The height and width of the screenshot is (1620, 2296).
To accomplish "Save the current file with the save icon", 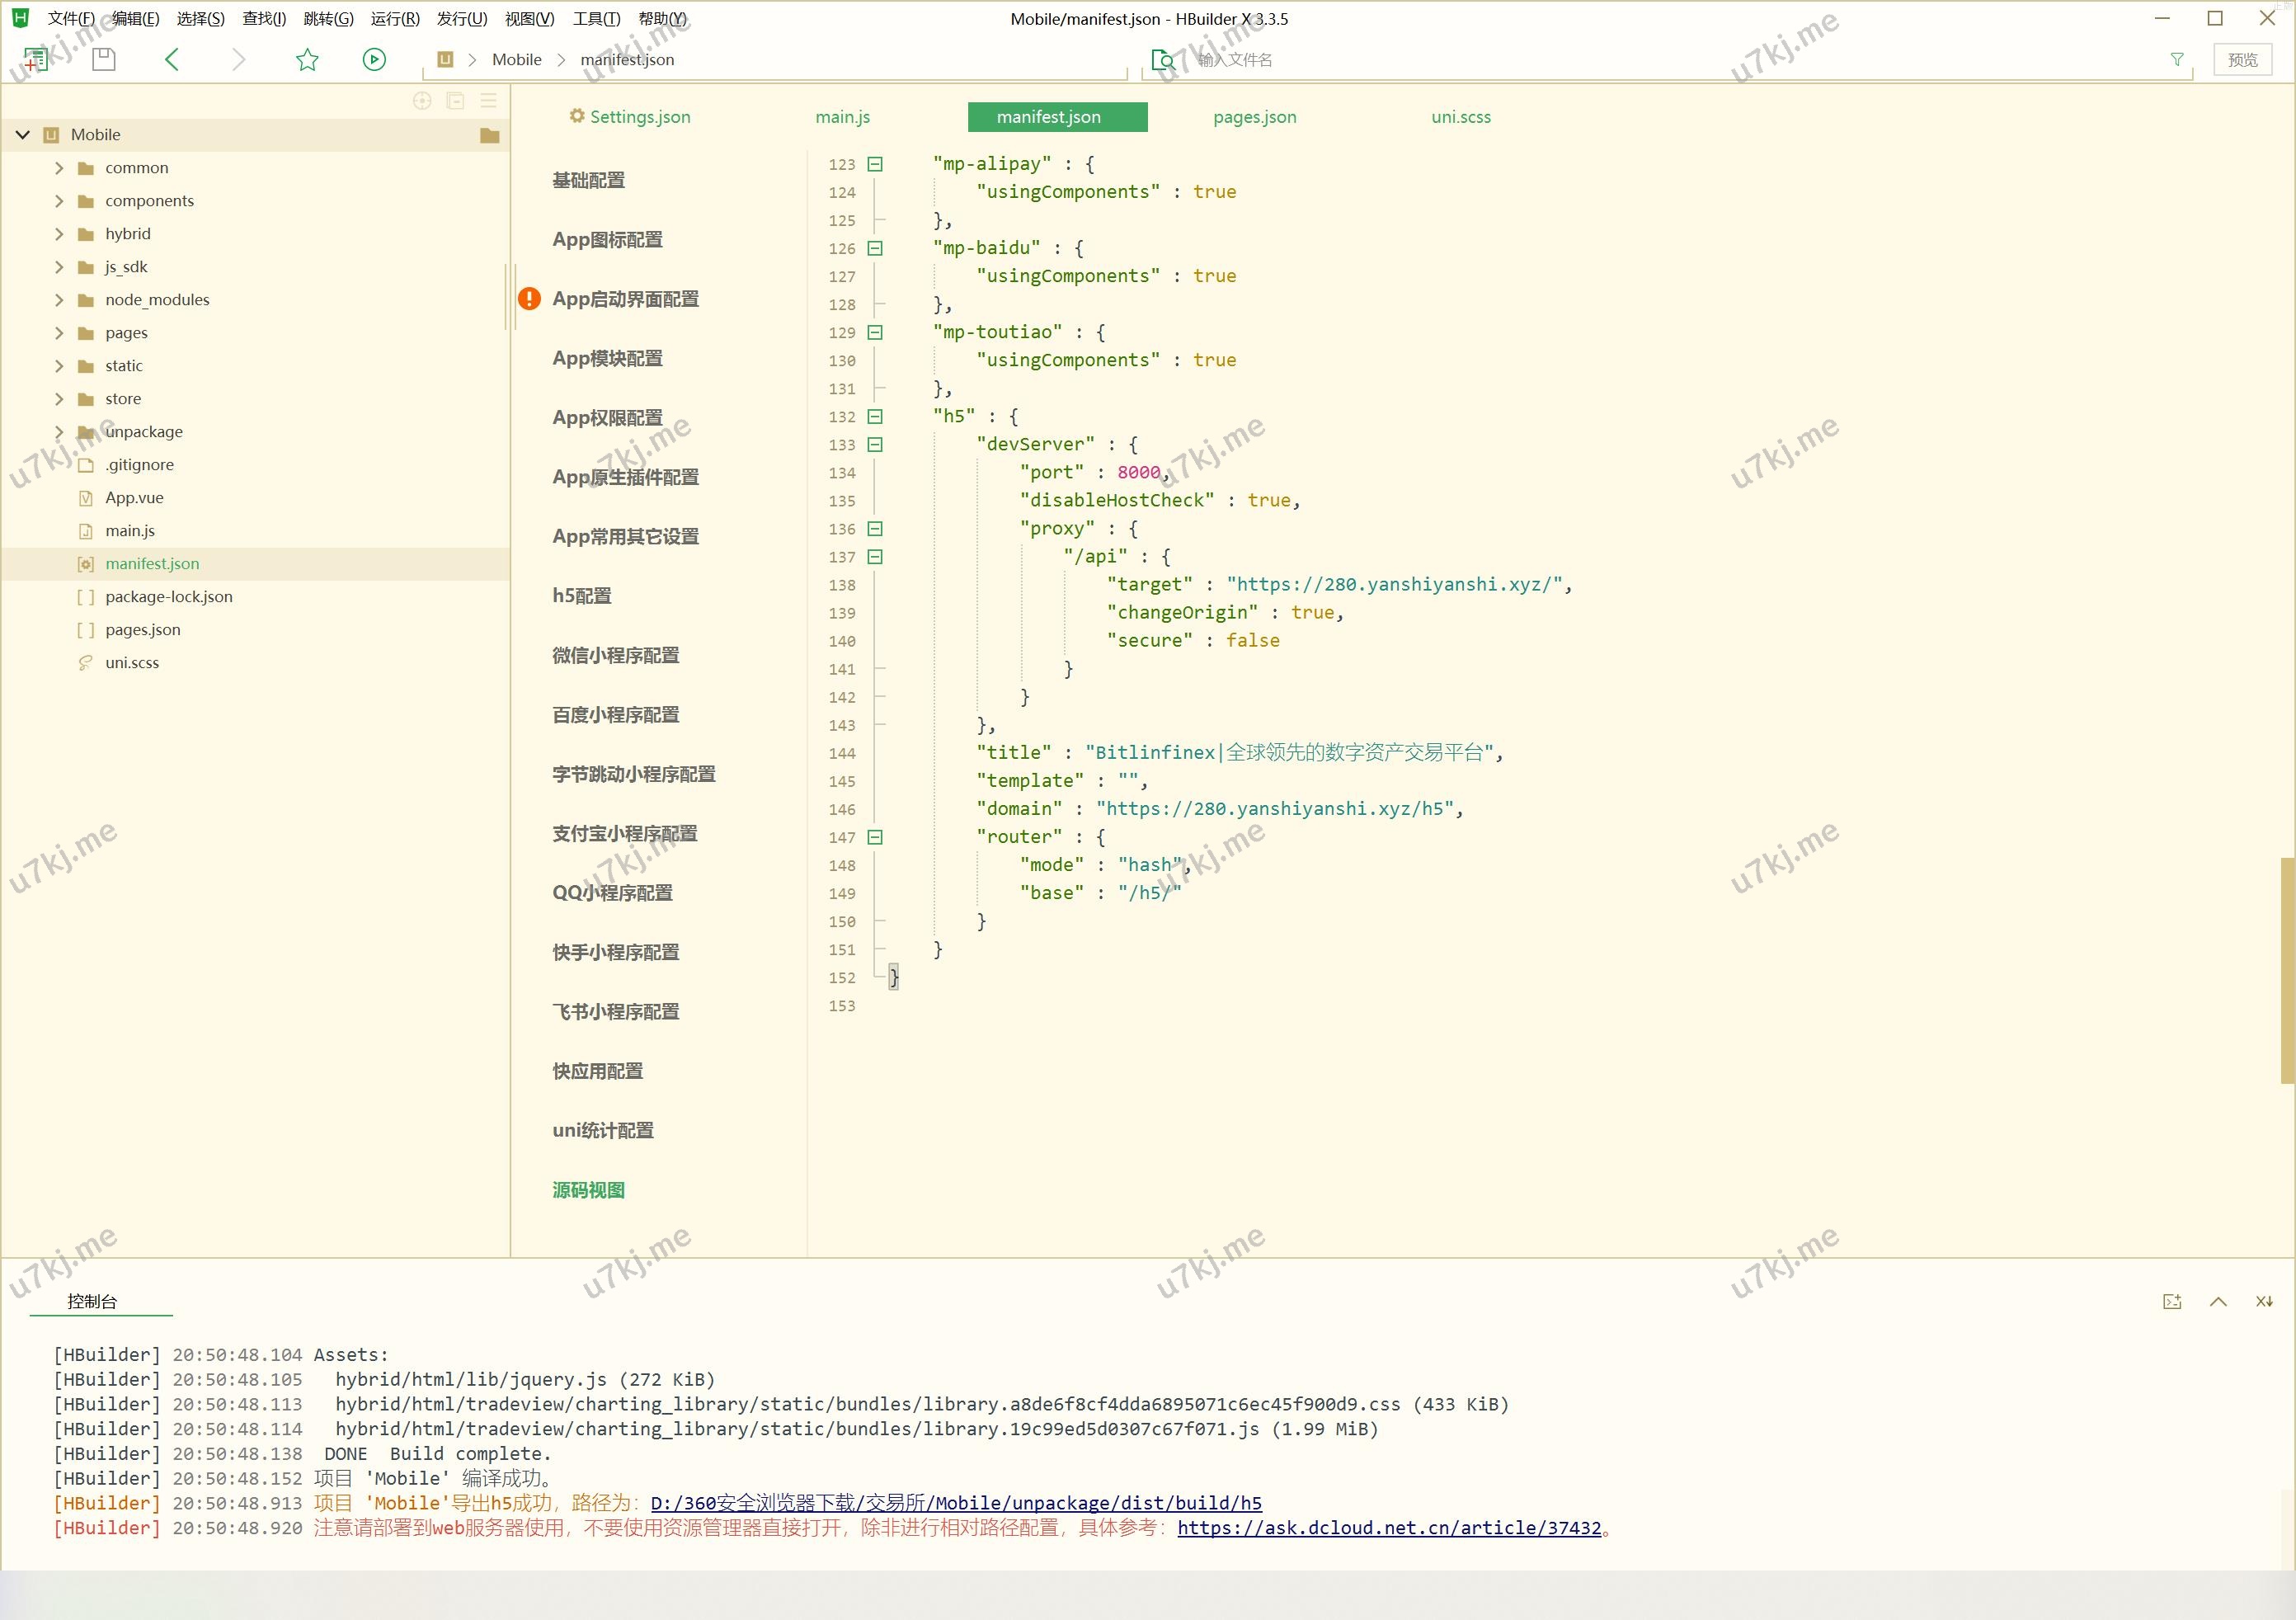I will tap(103, 59).
